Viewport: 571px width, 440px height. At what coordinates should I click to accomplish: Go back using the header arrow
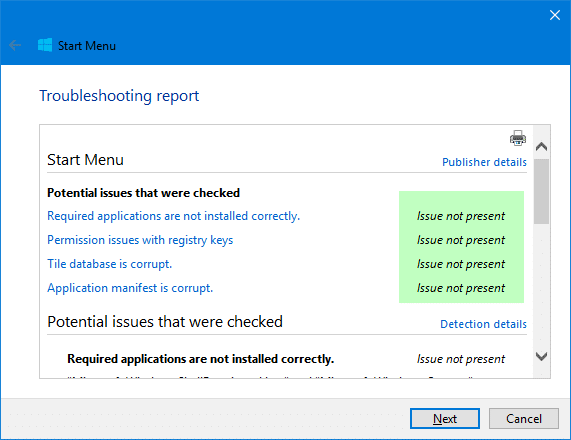15,46
